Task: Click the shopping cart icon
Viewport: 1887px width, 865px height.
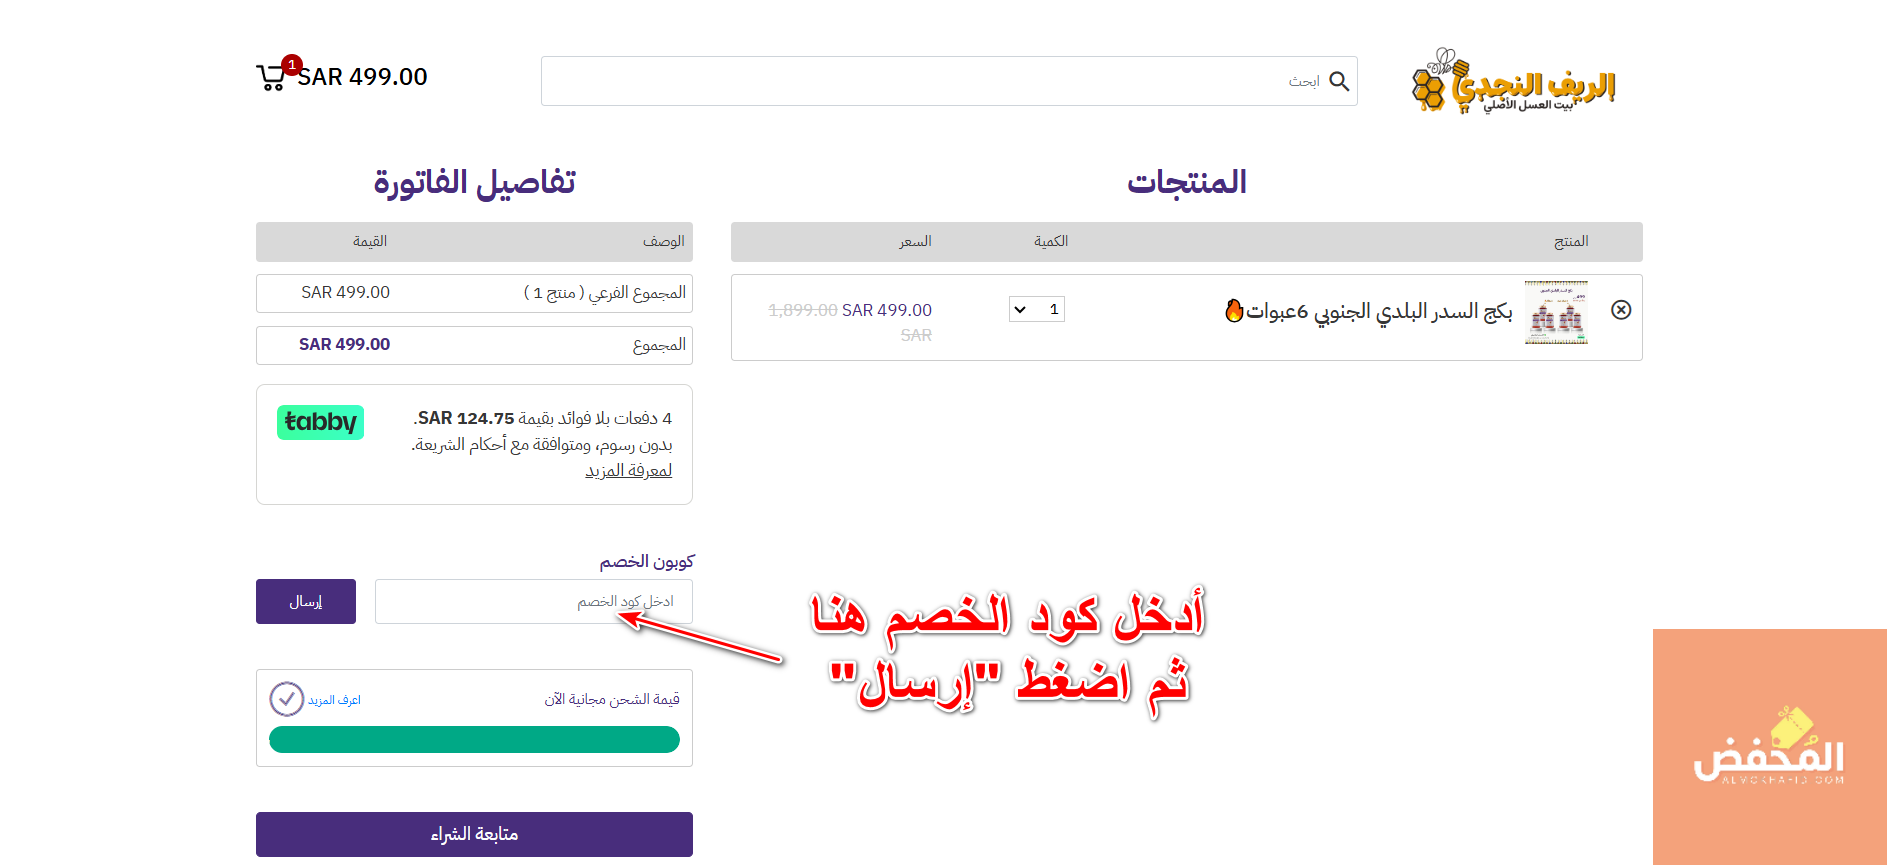Action: (270, 78)
